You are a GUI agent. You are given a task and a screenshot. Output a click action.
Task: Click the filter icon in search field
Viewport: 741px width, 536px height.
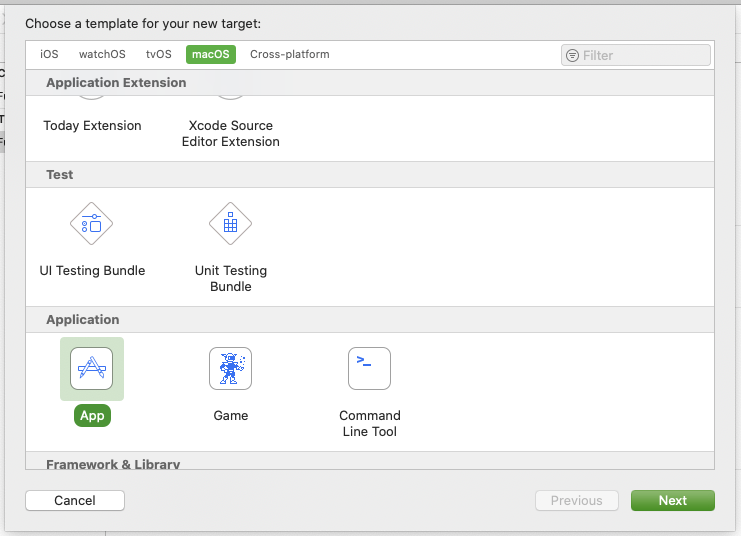point(572,56)
